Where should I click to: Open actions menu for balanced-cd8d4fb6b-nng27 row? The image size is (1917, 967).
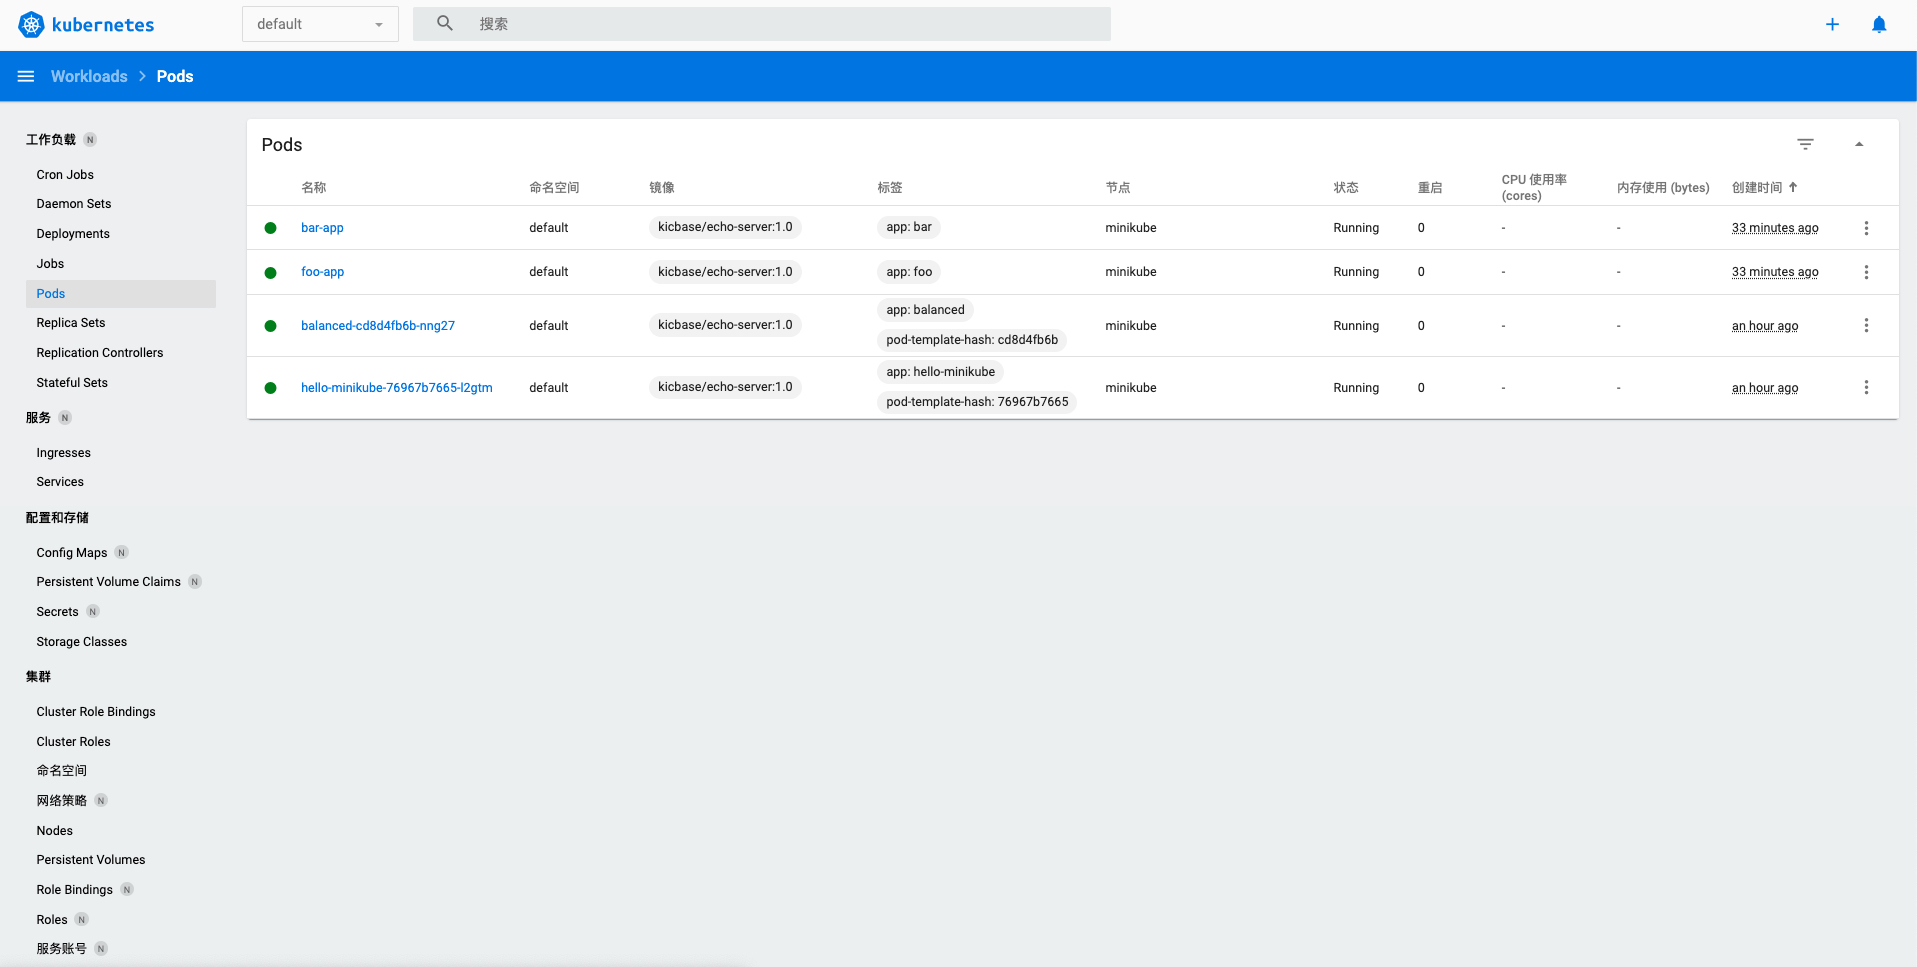[x=1866, y=325]
